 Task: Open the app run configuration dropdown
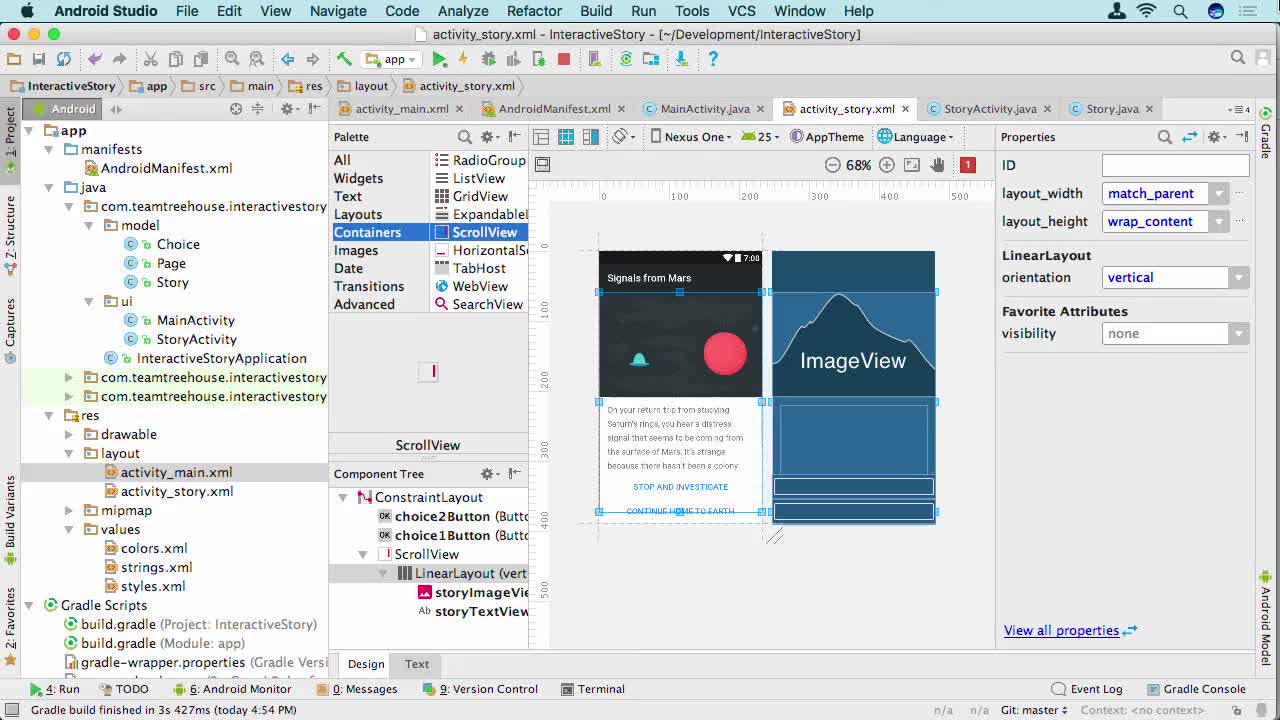(x=391, y=59)
